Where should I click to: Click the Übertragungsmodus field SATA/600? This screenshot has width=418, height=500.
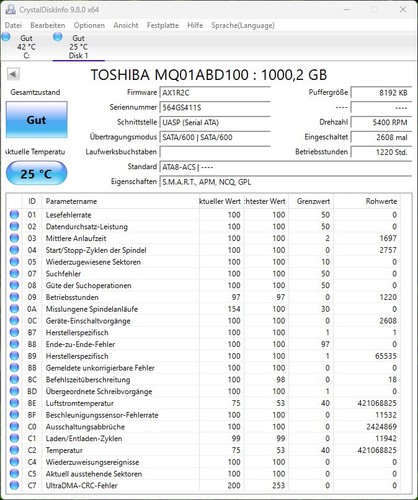[x=215, y=137]
